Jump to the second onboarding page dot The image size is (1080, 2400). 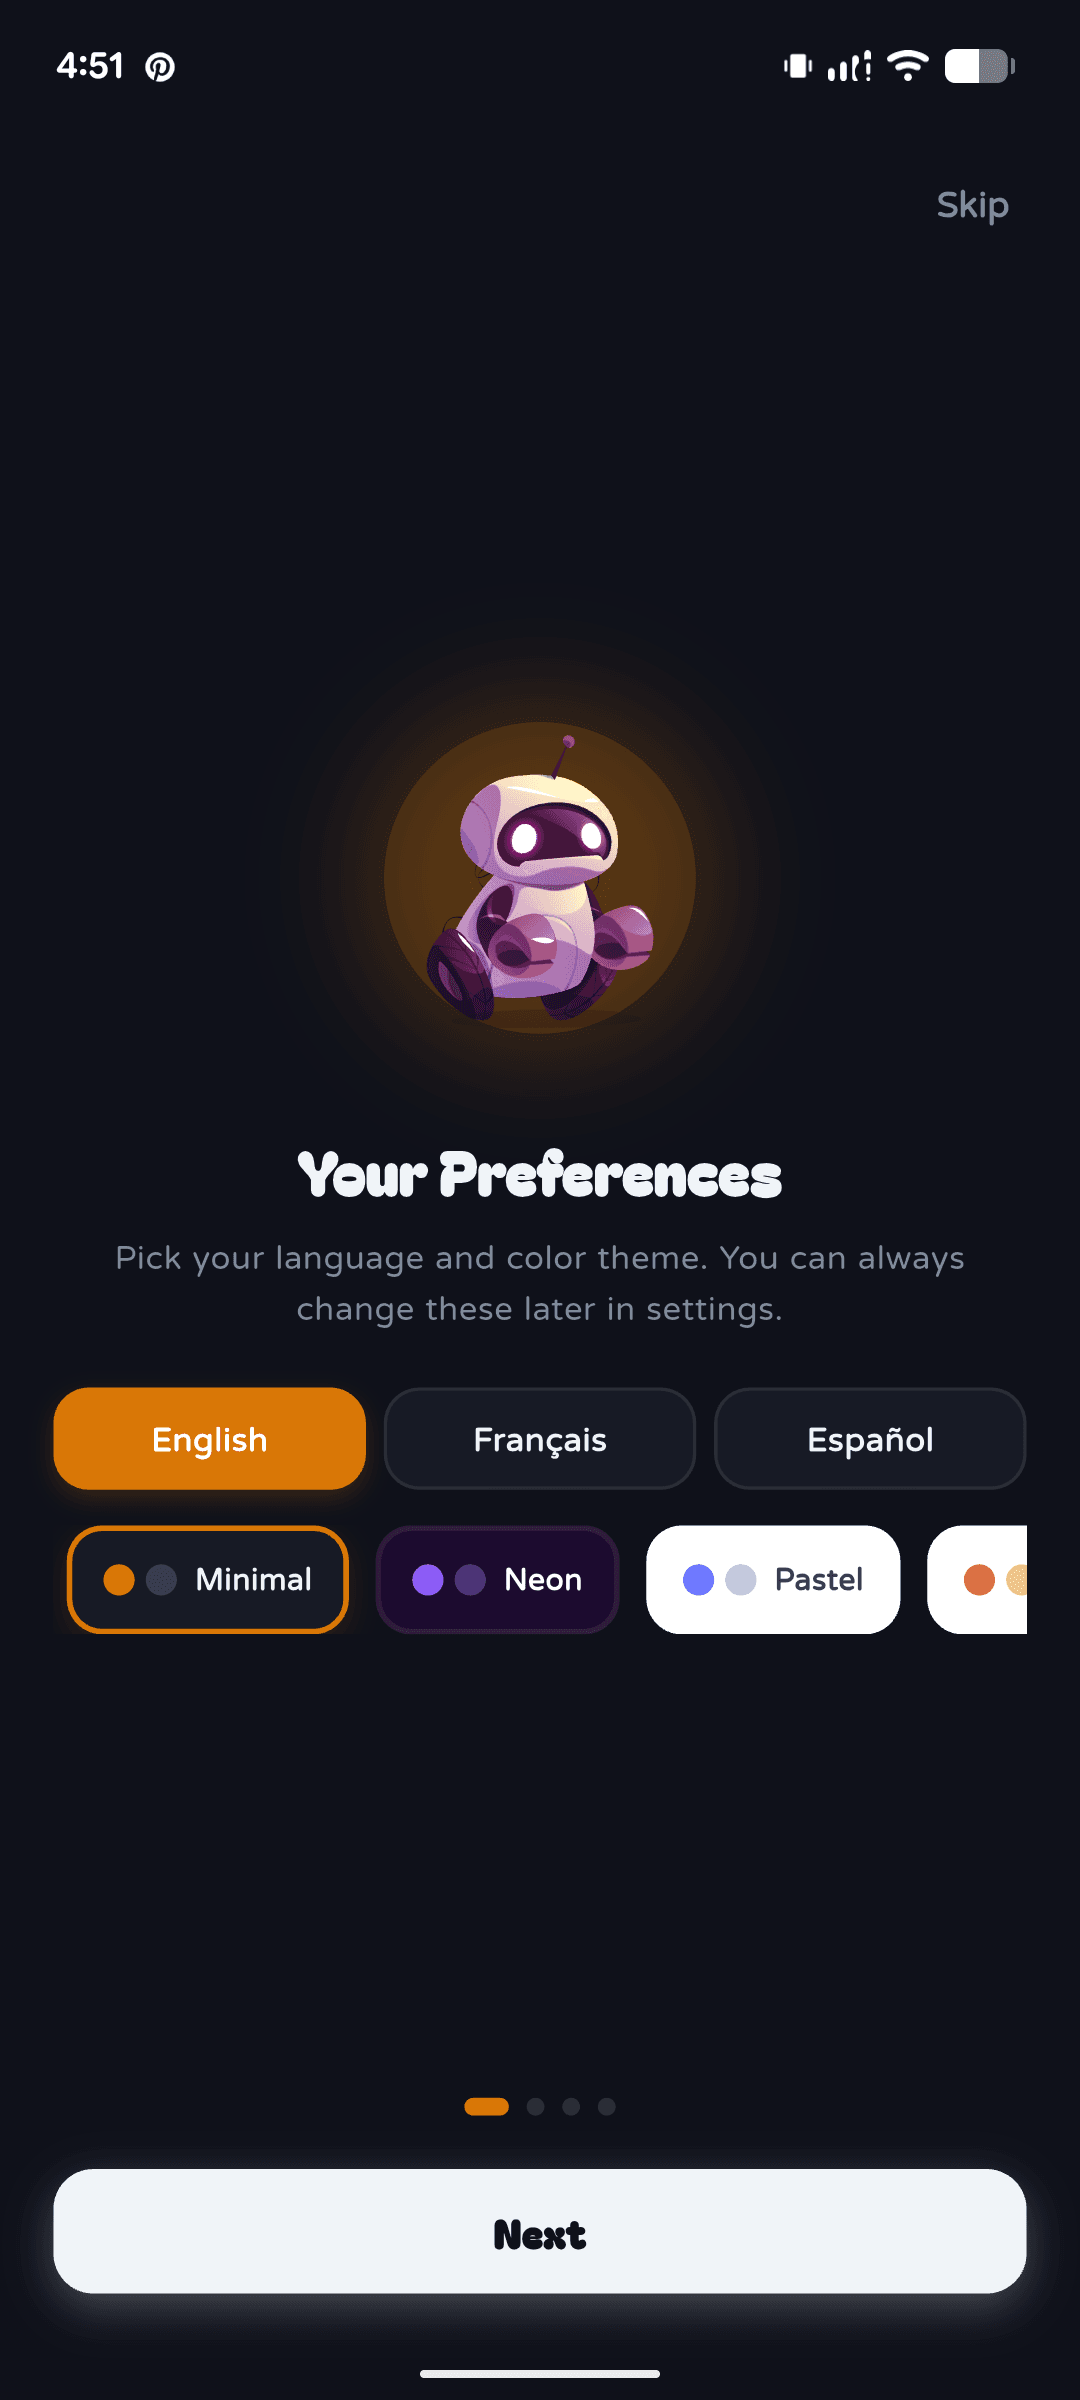536,2107
